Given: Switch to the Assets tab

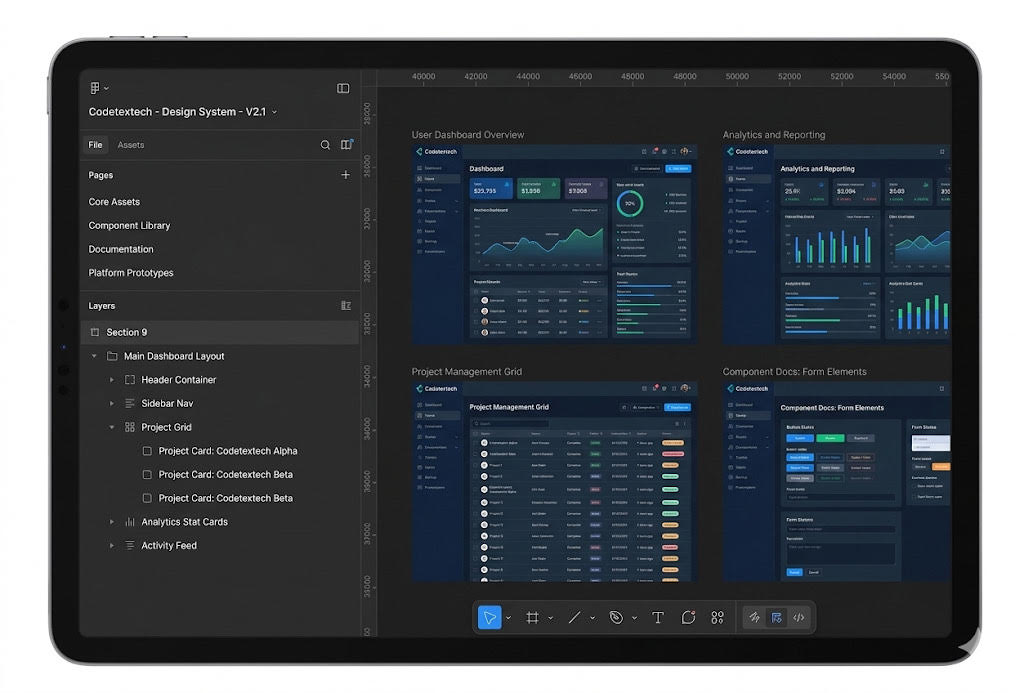Looking at the screenshot, I should click(131, 145).
